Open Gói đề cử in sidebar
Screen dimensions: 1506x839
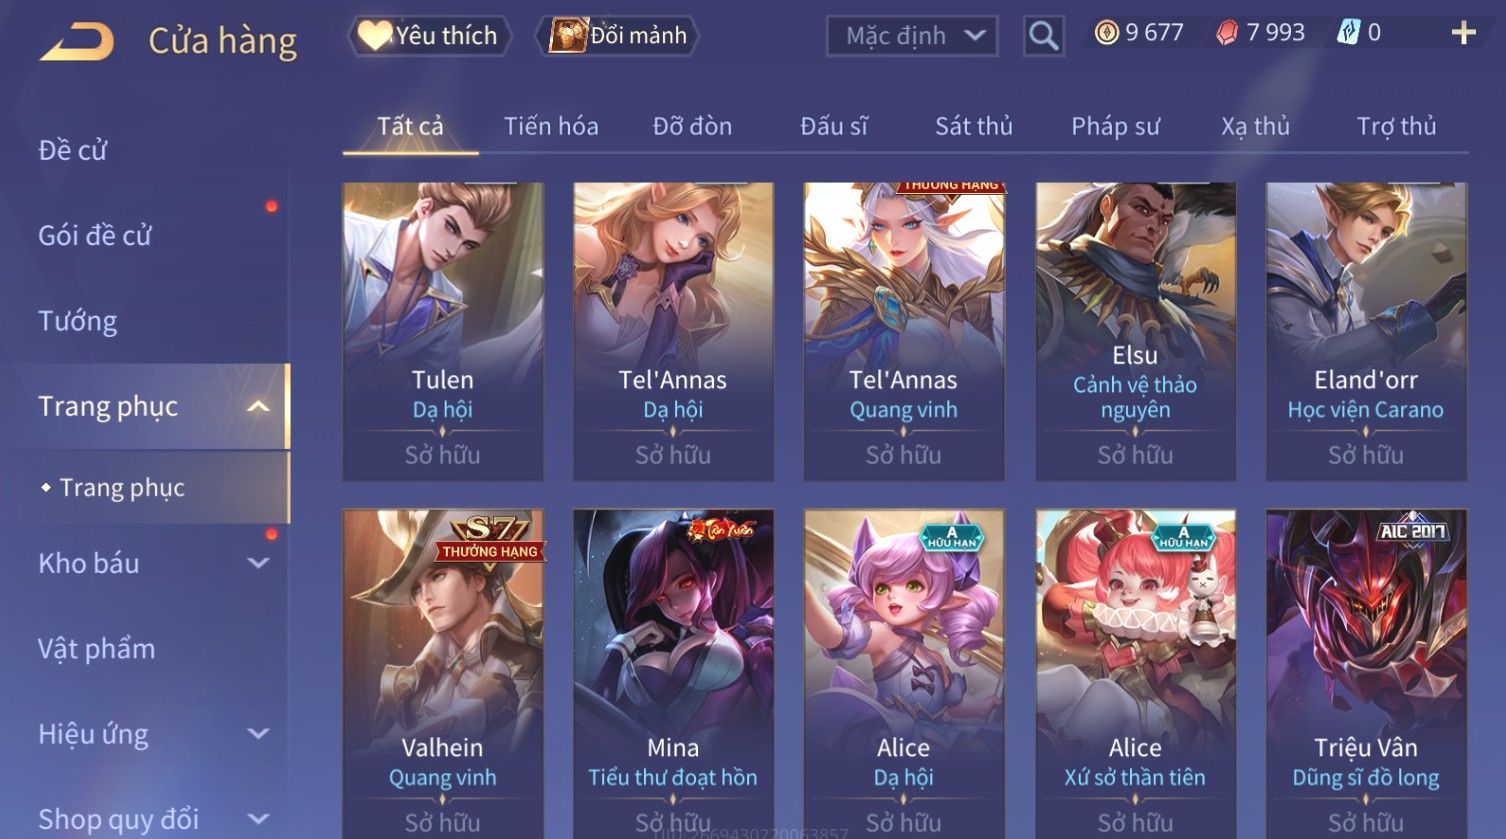coord(95,236)
